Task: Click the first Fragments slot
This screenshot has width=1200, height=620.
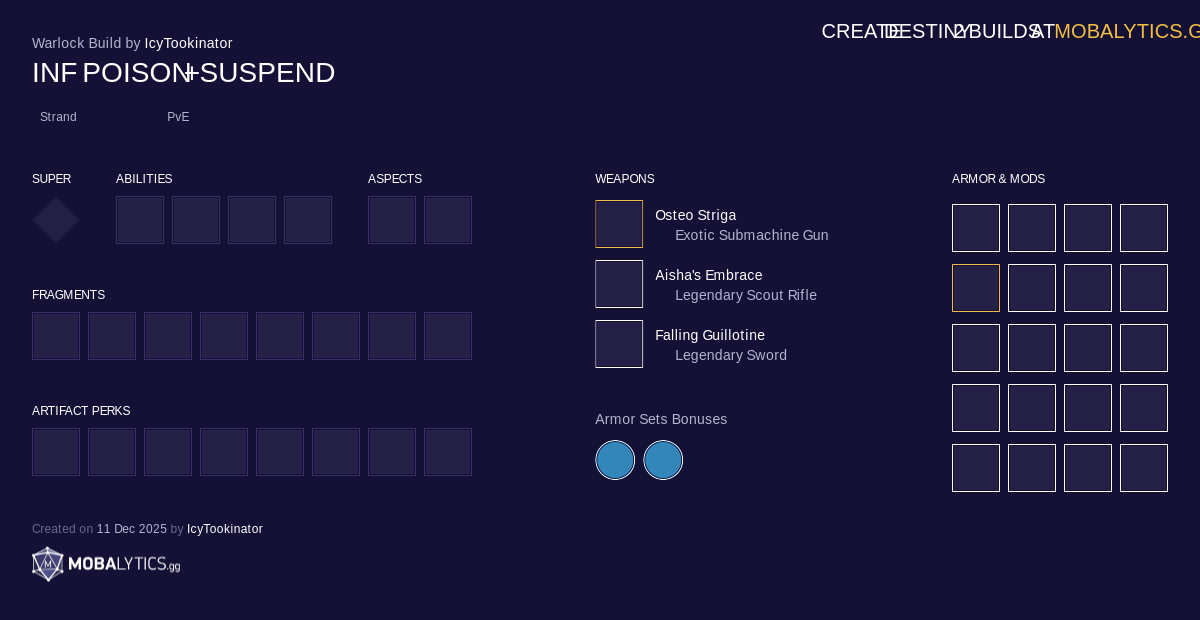Action: click(56, 336)
